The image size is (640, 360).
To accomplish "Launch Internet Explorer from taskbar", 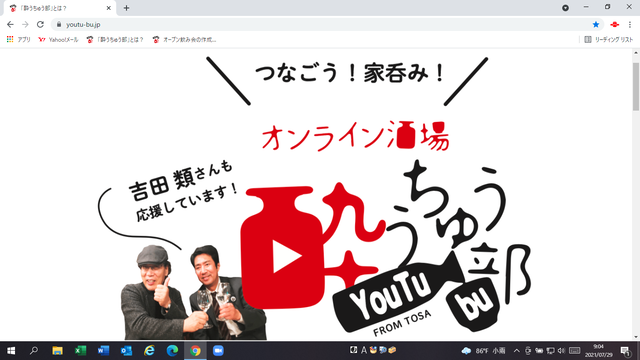I will (149, 351).
